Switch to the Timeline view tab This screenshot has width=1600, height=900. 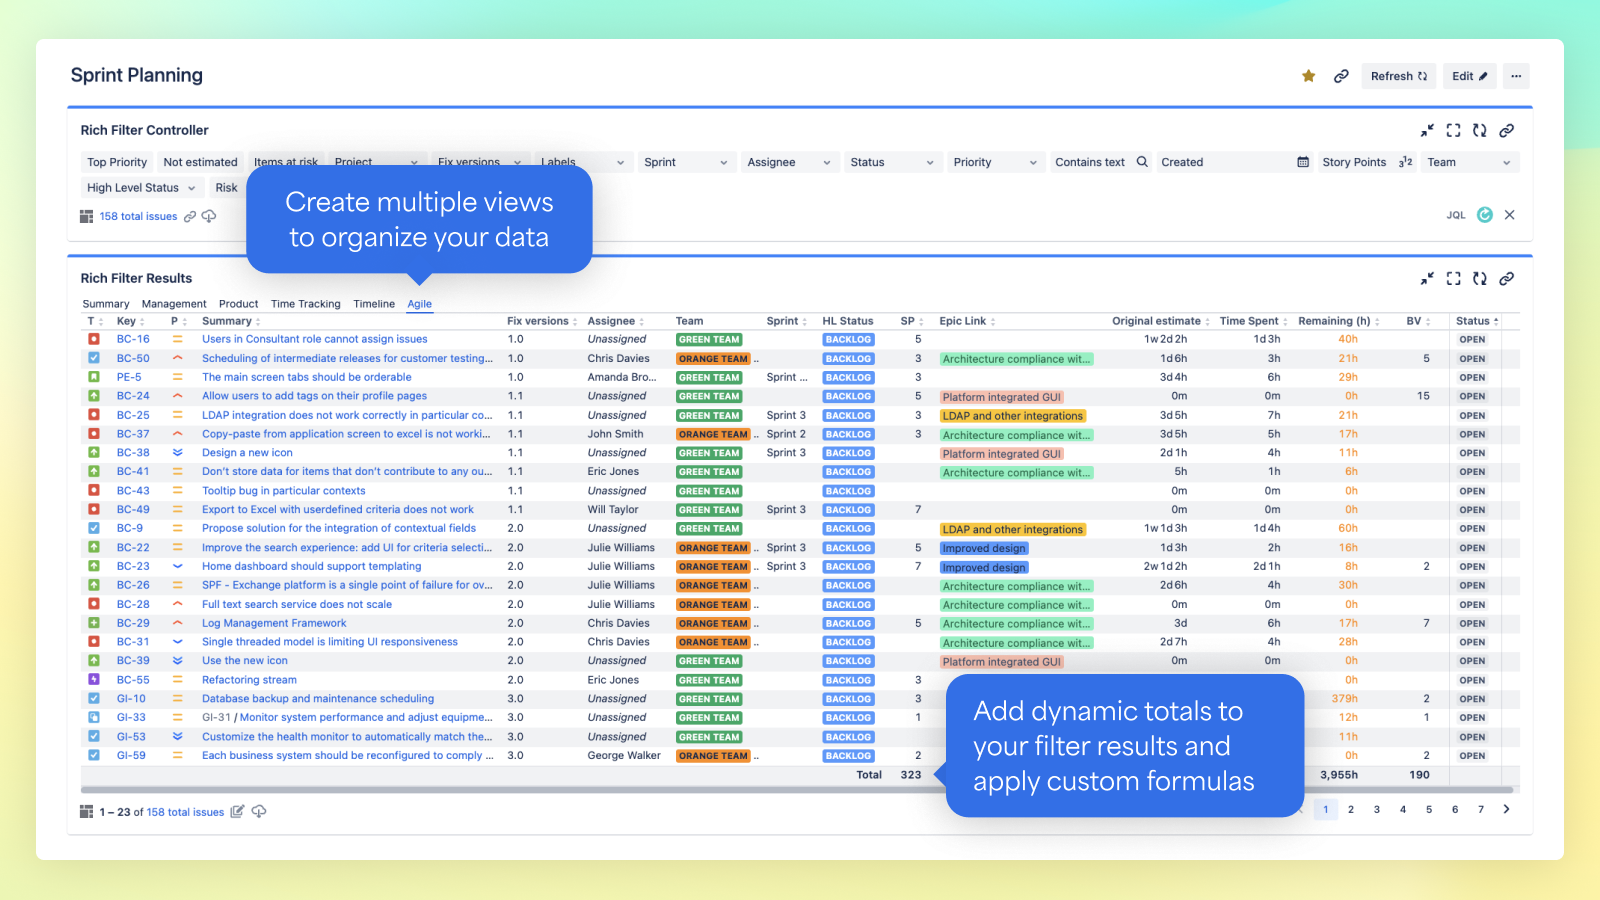tap(374, 304)
